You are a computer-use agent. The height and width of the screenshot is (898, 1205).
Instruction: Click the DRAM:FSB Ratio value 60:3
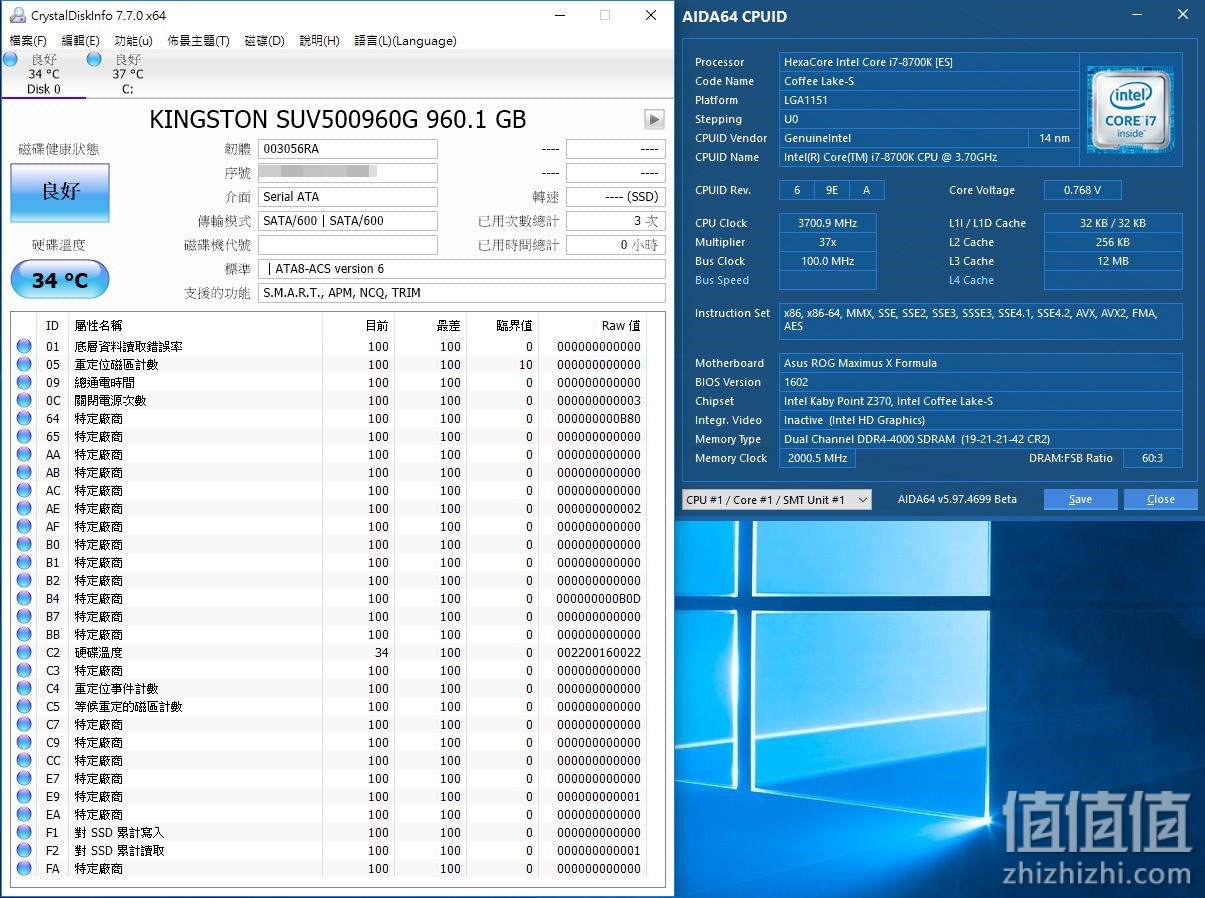coord(1151,458)
